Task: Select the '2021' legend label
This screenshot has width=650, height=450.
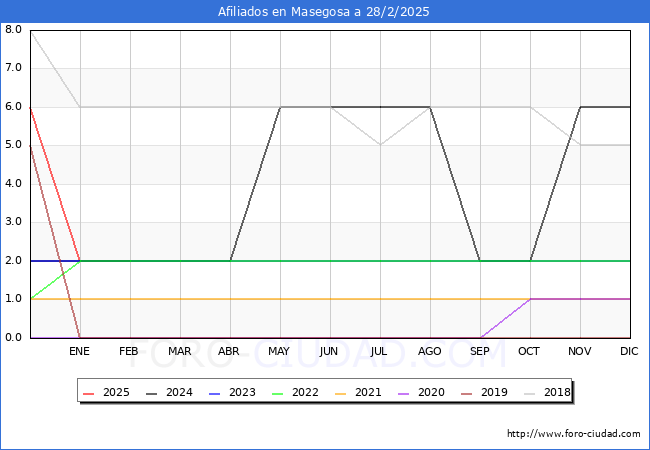Action: [368, 392]
